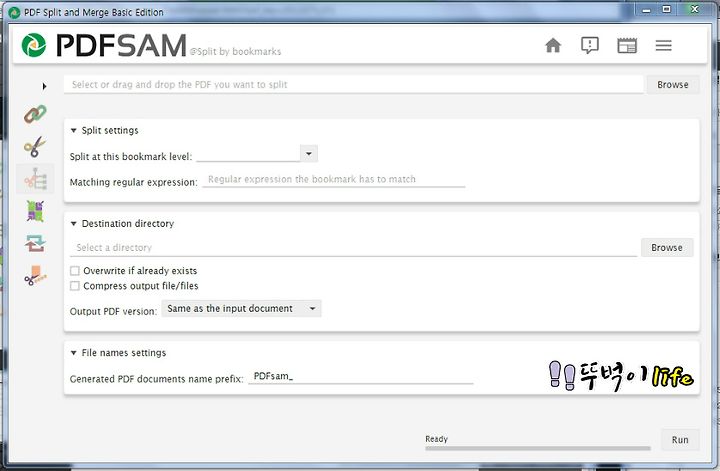The width and height of the screenshot is (720, 471).
Task: Open the hamburger menu icon
Action: [664, 45]
